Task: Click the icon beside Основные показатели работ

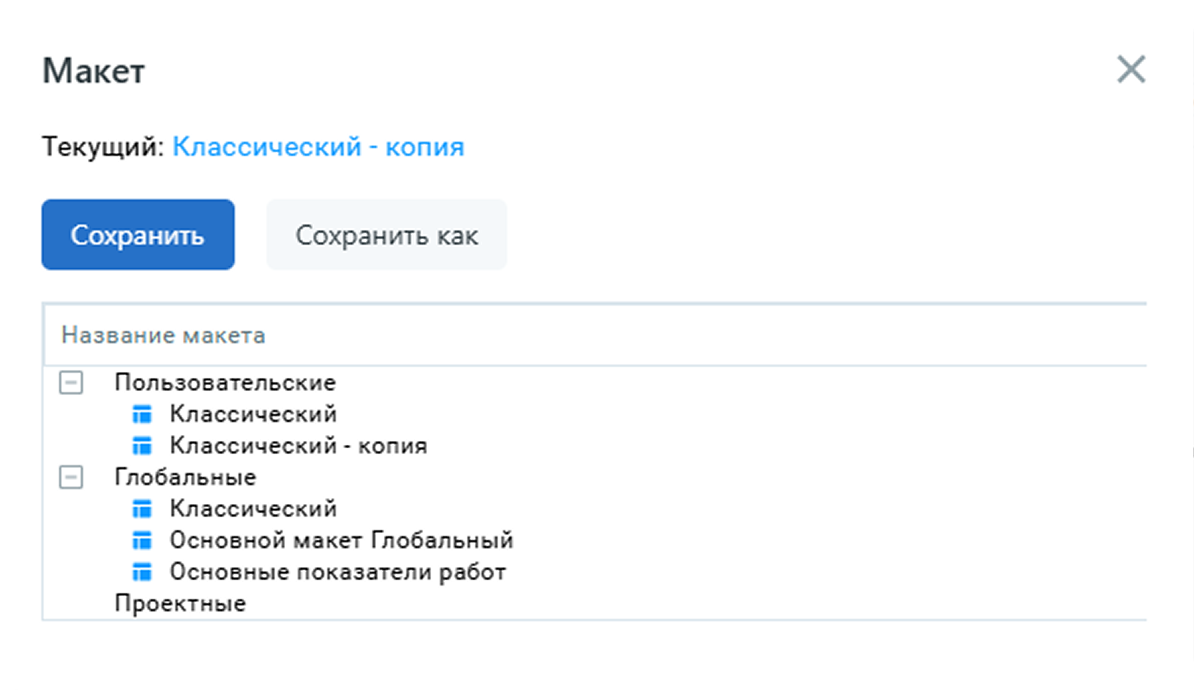Action: 143,571
